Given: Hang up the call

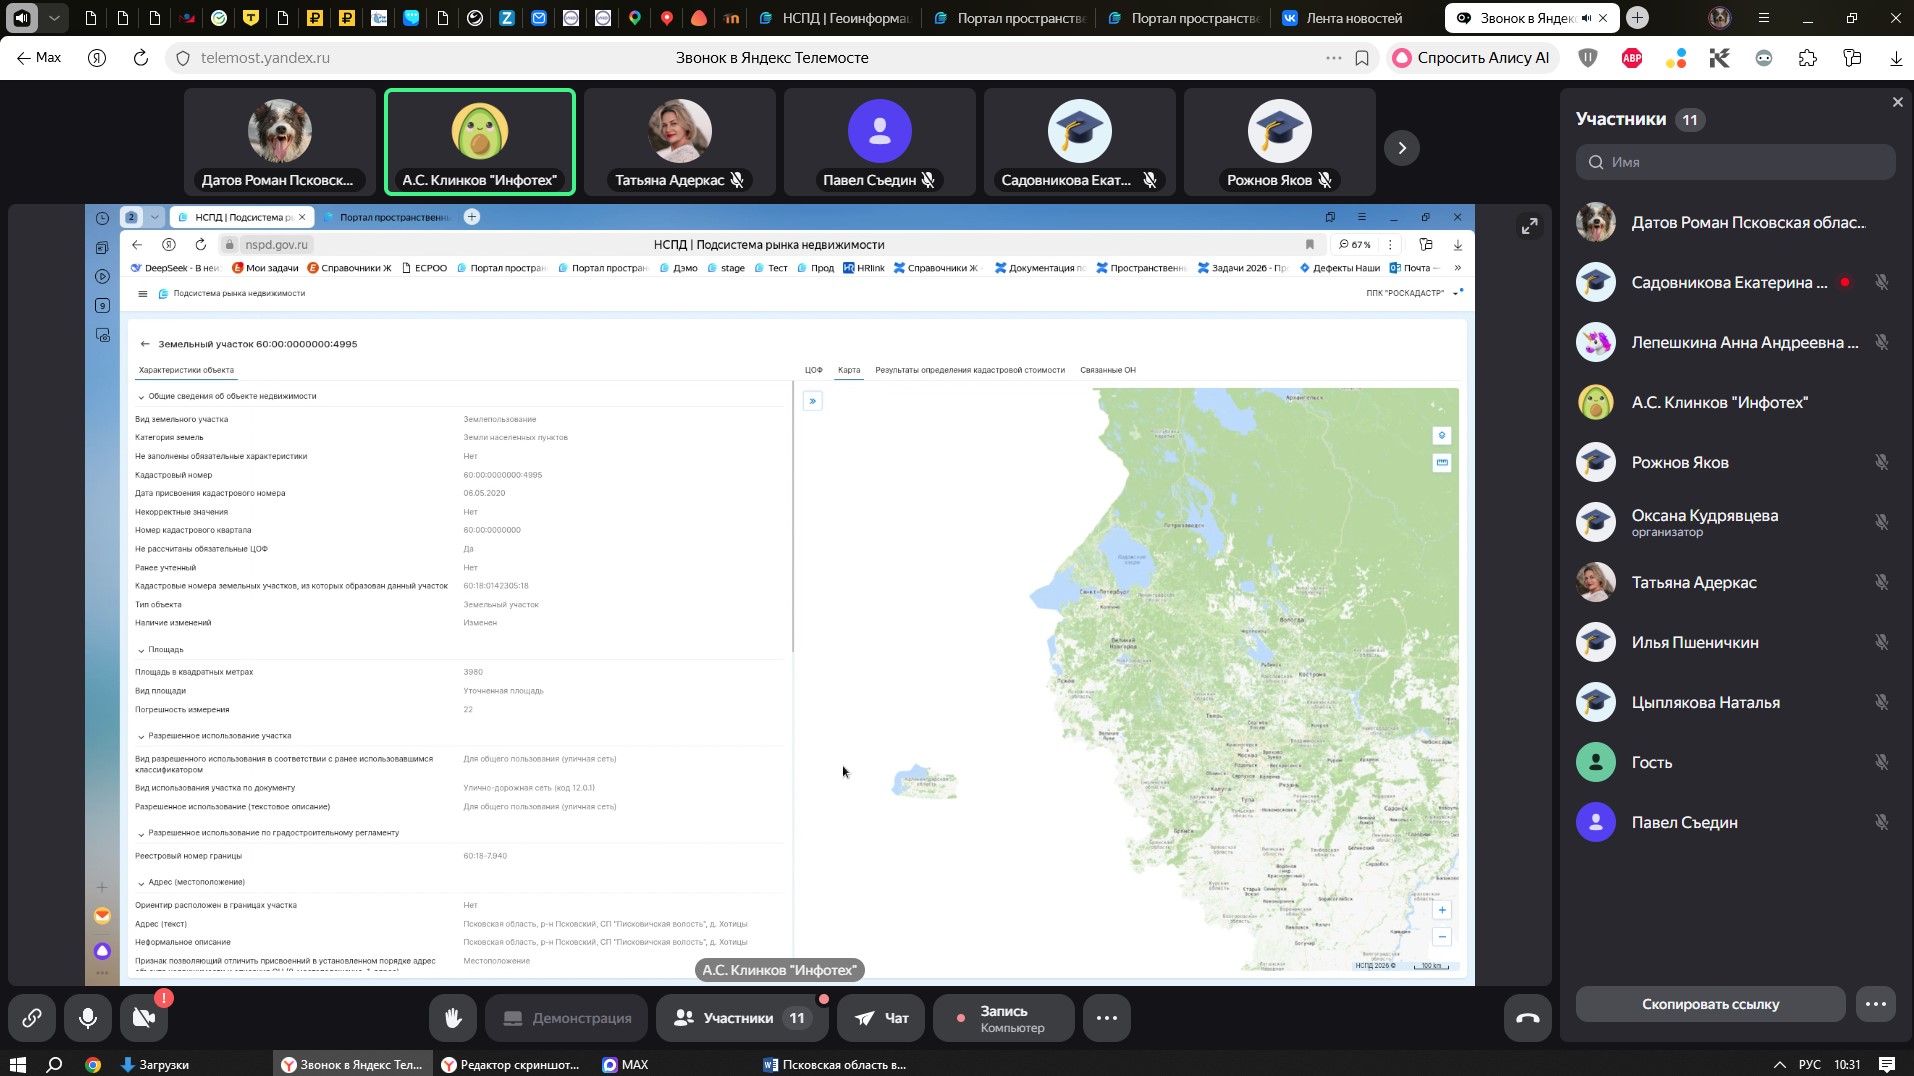Looking at the screenshot, I should click(x=1527, y=1018).
